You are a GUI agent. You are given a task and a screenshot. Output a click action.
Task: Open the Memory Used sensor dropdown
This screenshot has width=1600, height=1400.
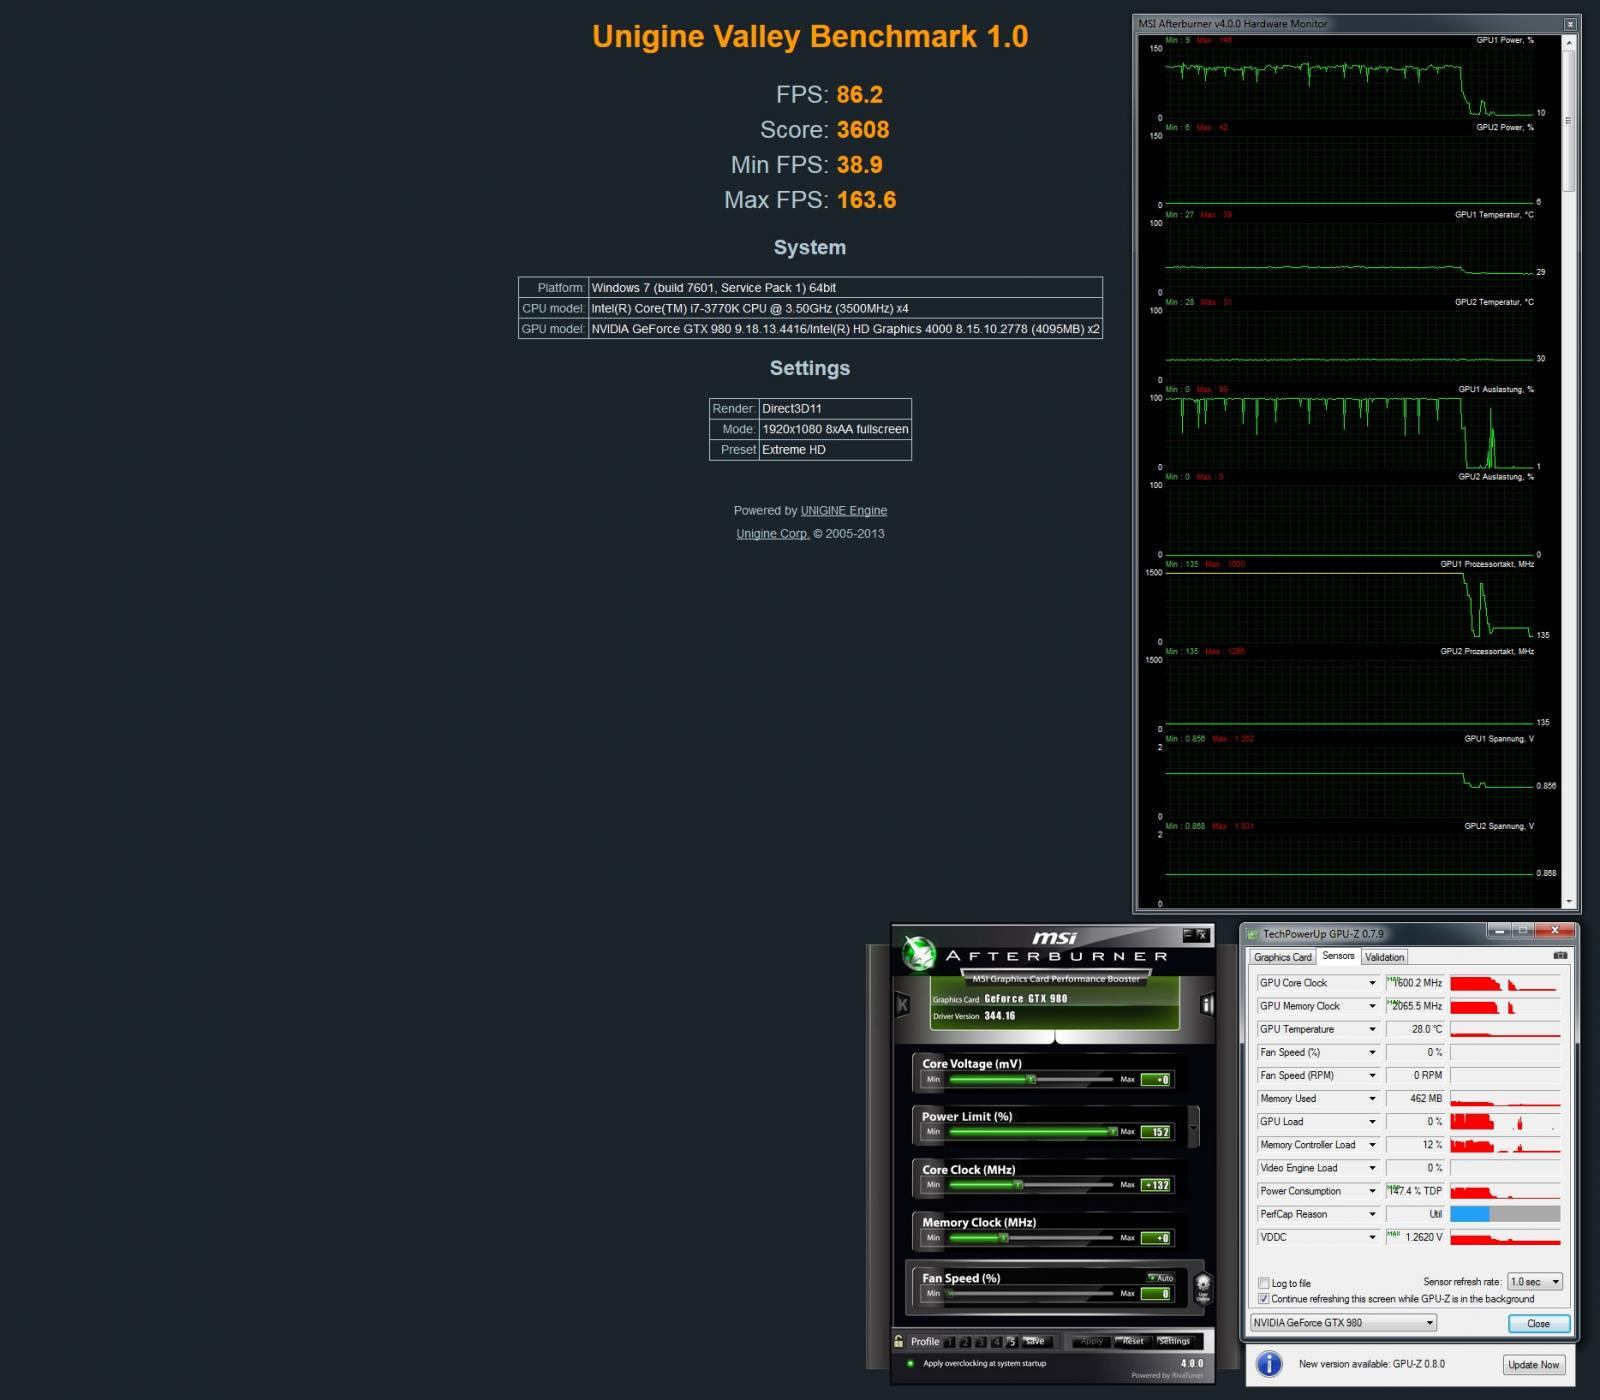coord(1372,1098)
